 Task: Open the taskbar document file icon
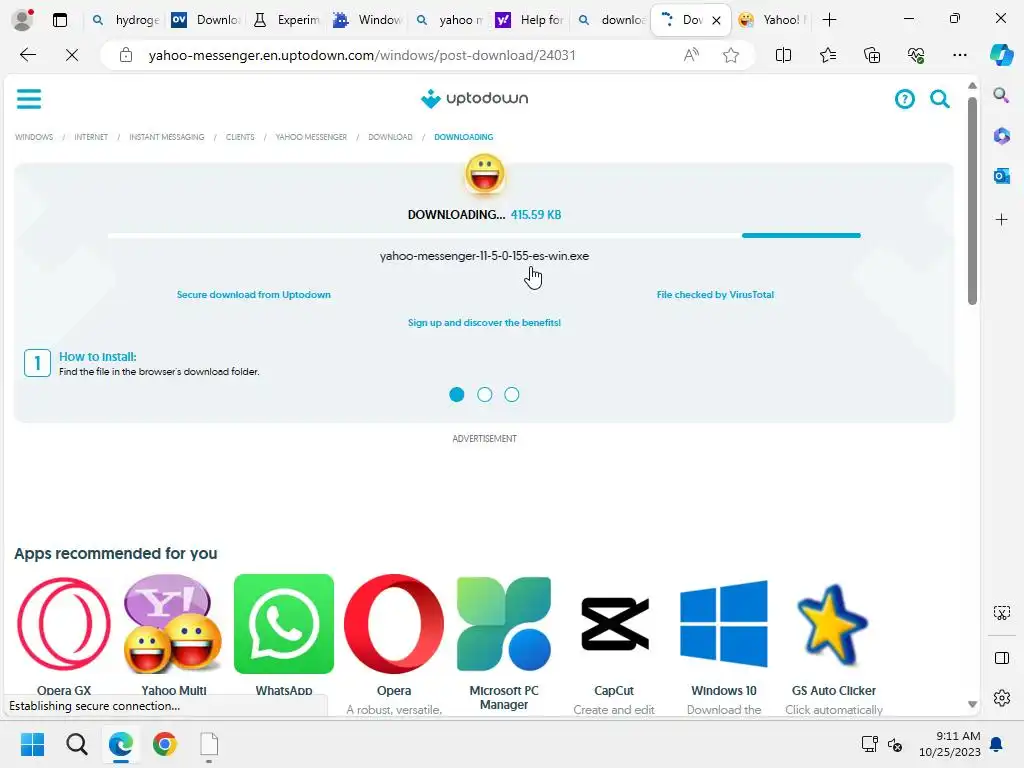209,744
